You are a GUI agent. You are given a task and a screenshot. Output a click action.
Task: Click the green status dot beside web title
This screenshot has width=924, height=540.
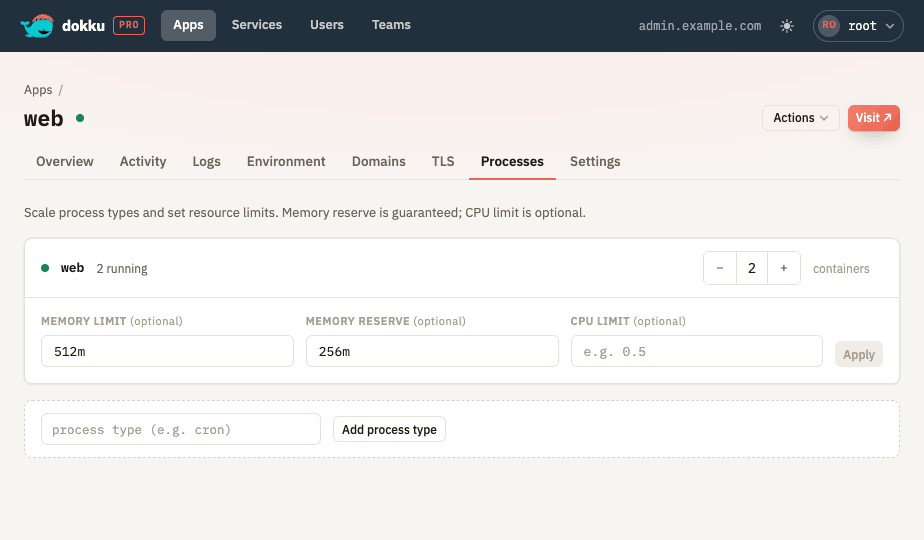coord(80,118)
